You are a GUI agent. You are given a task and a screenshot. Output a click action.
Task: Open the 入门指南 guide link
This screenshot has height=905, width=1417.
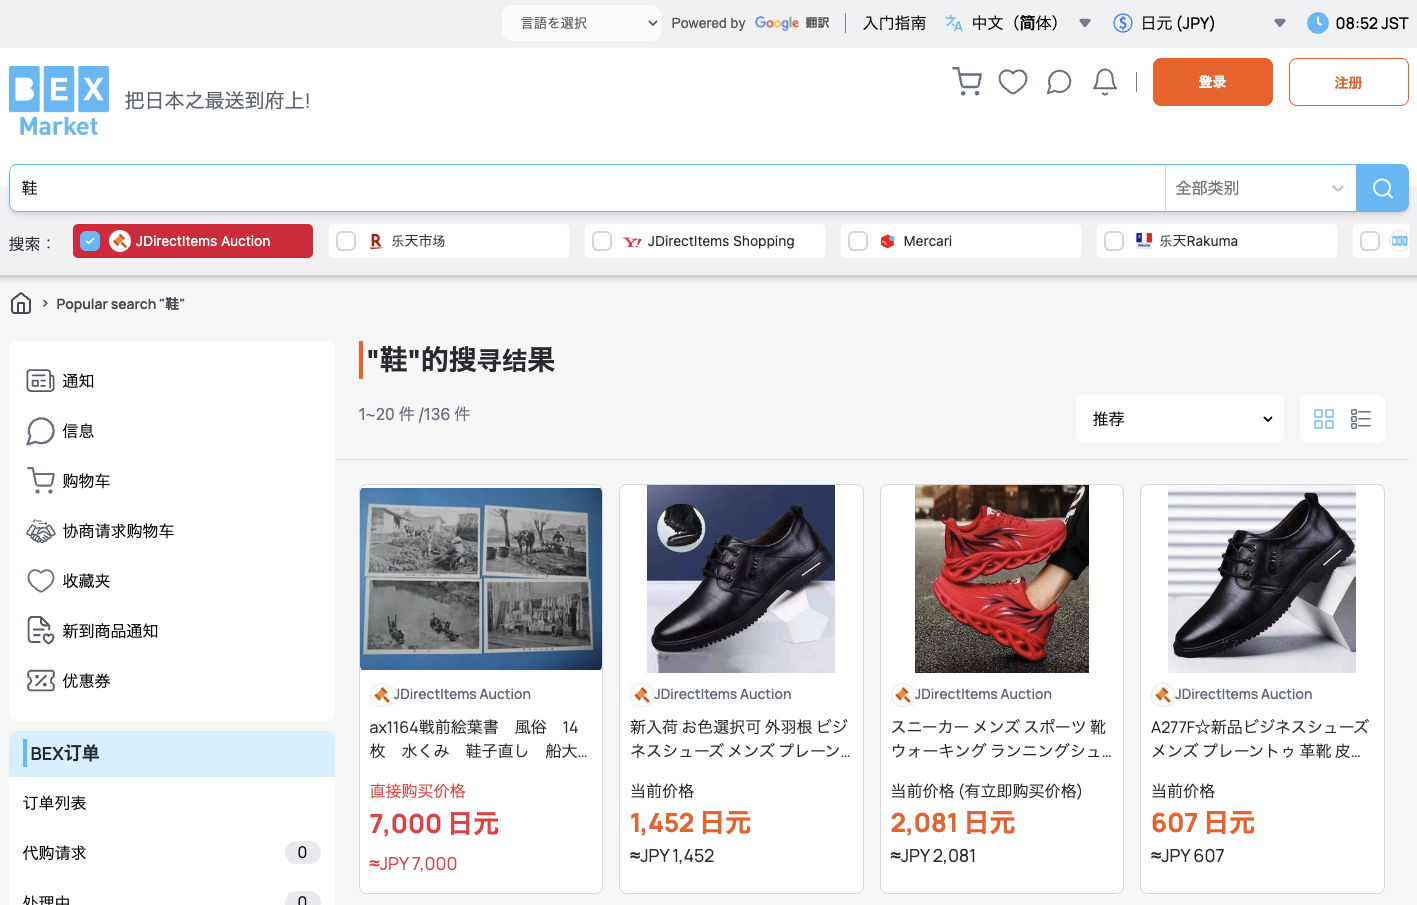(x=894, y=22)
